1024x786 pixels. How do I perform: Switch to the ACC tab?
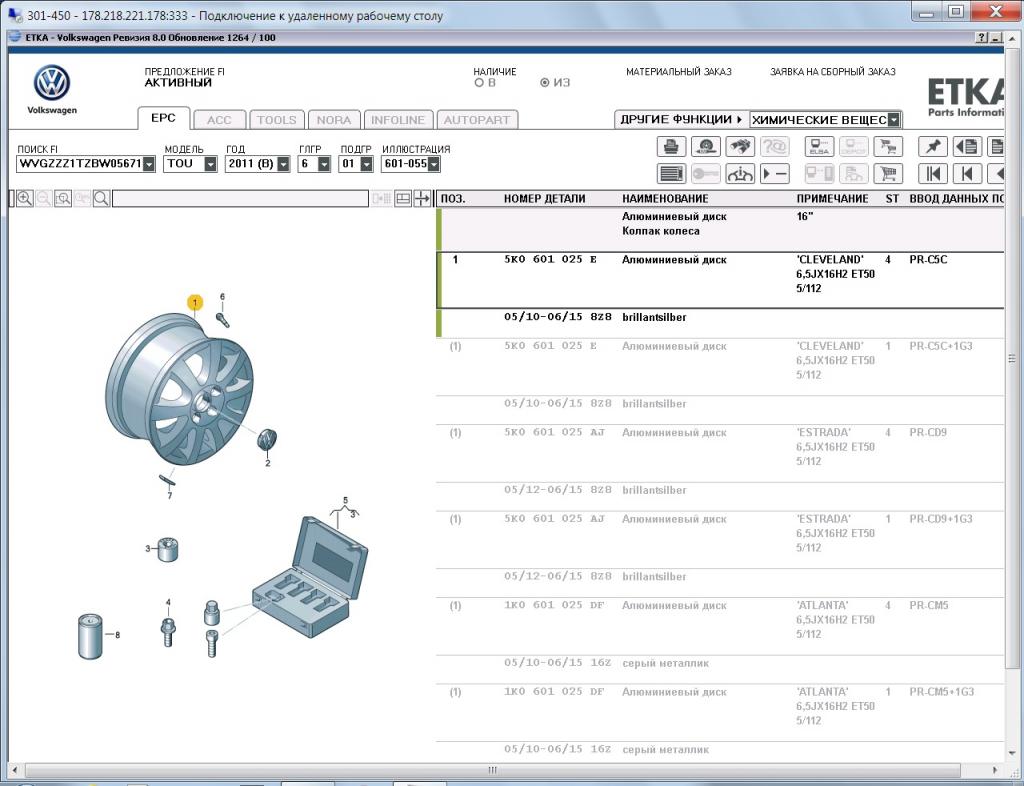click(219, 120)
